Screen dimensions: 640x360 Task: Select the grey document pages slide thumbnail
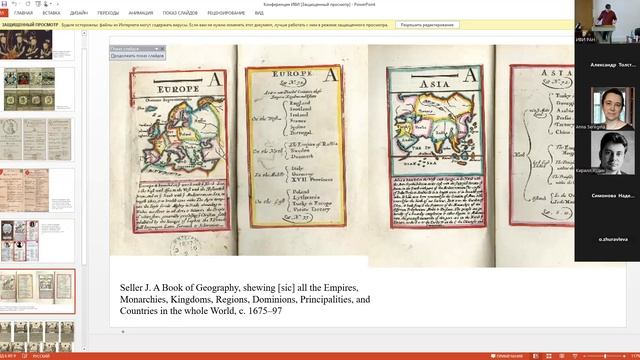point(36,139)
